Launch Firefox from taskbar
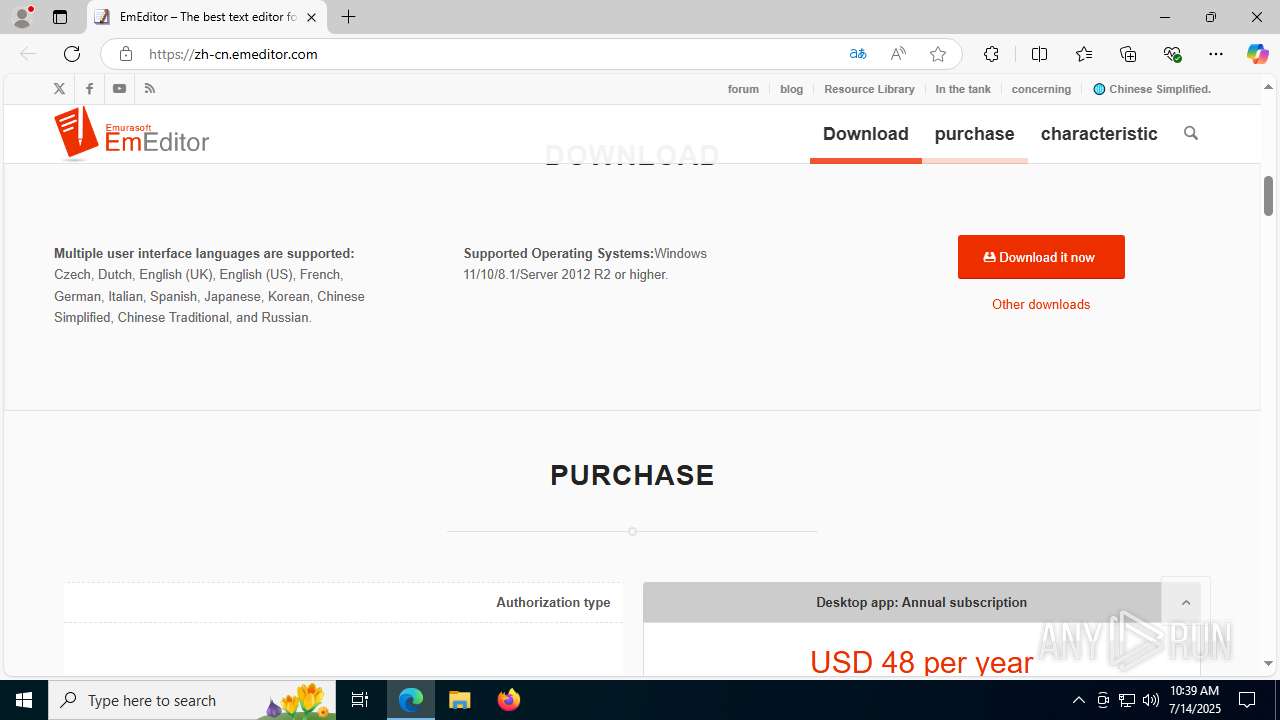Image resolution: width=1280 pixels, height=720 pixels. pyautogui.click(x=509, y=700)
